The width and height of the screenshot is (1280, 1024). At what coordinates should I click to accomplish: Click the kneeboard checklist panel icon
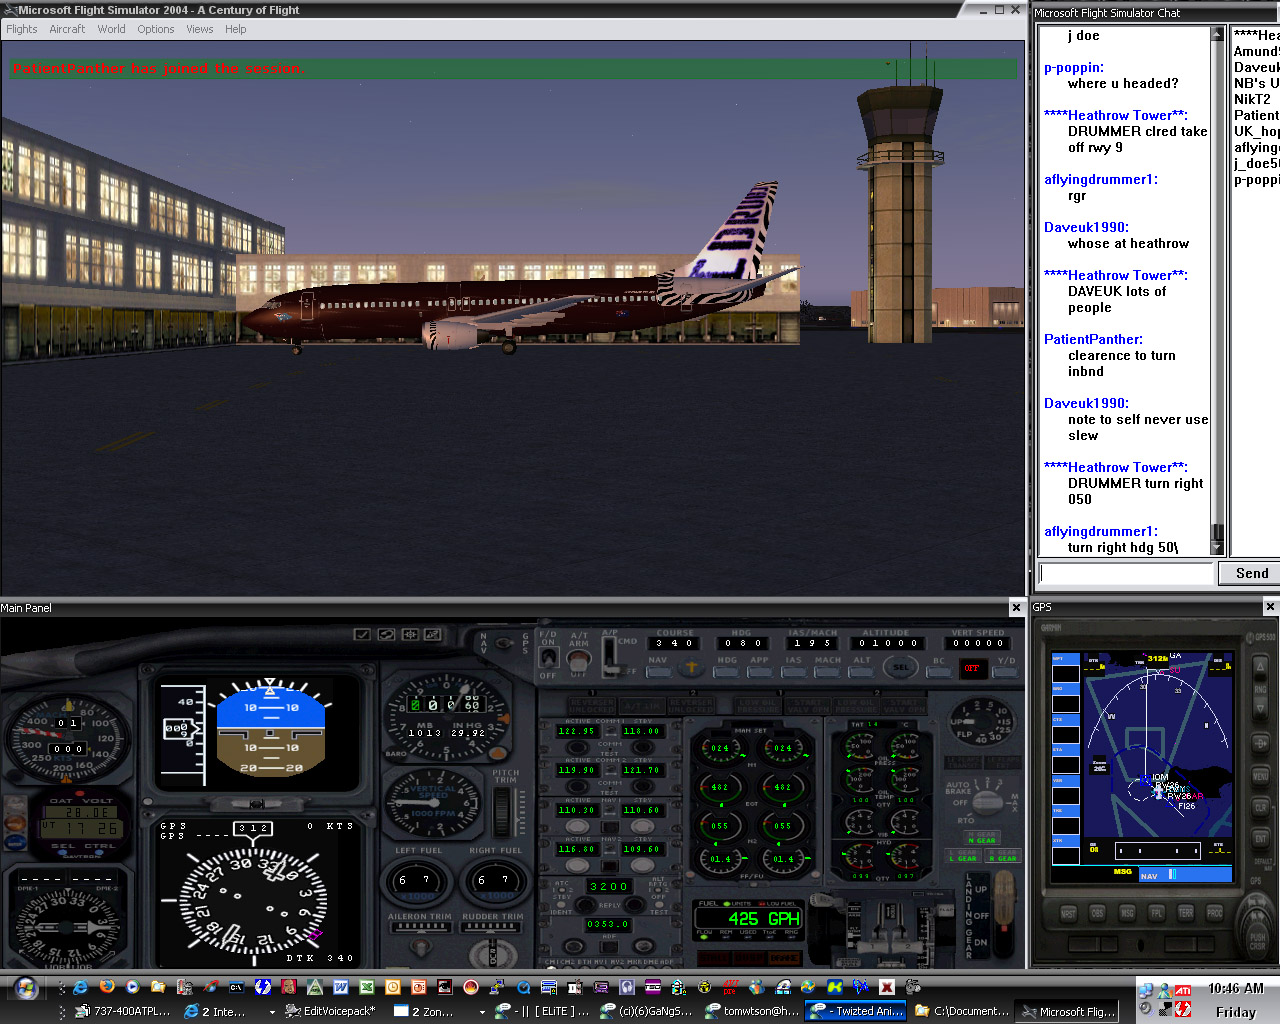(363, 634)
